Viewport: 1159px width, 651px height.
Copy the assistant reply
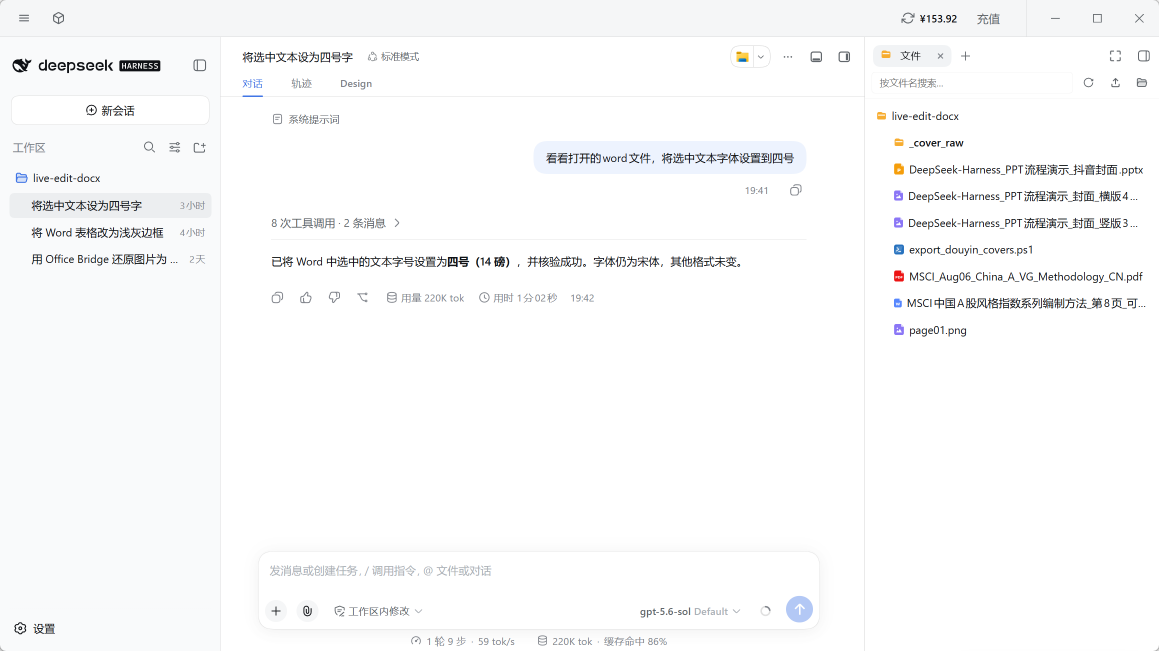pos(277,298)
